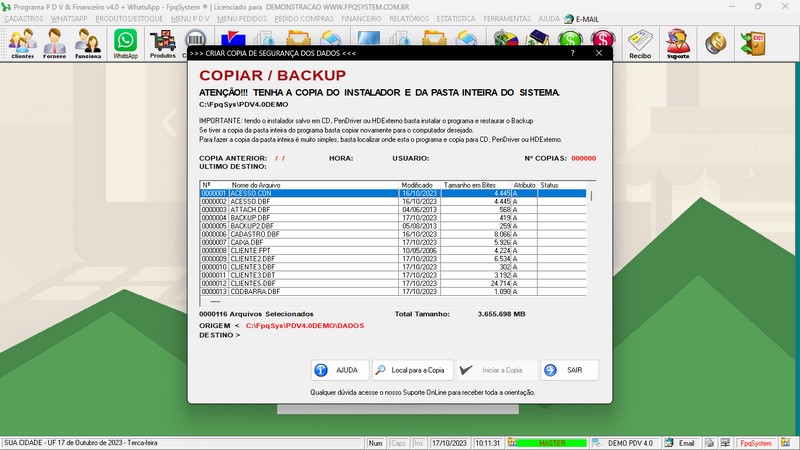800x450 pixels.
Task: Click the AJUDA button in backup dialog
Action: tap(340, 370)
